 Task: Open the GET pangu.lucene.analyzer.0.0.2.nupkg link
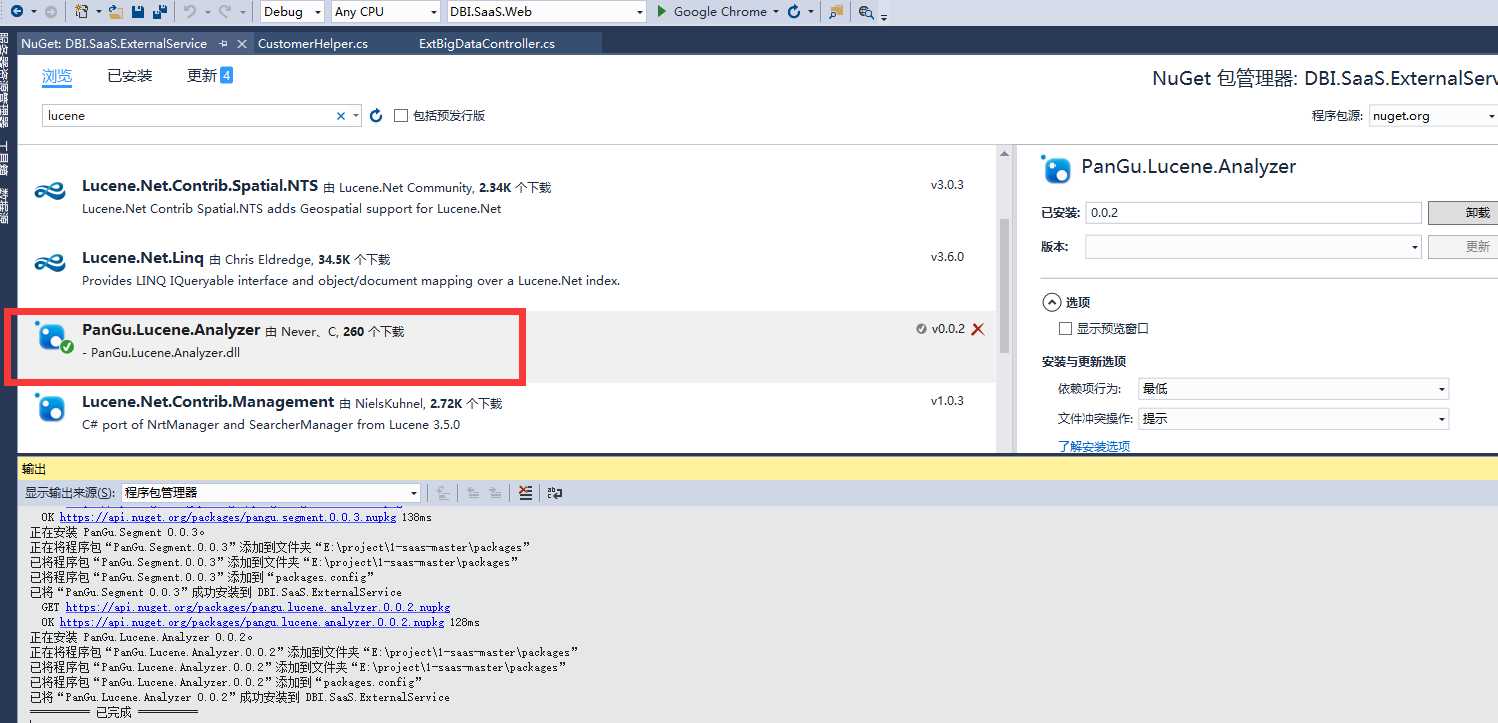[258, 607]
